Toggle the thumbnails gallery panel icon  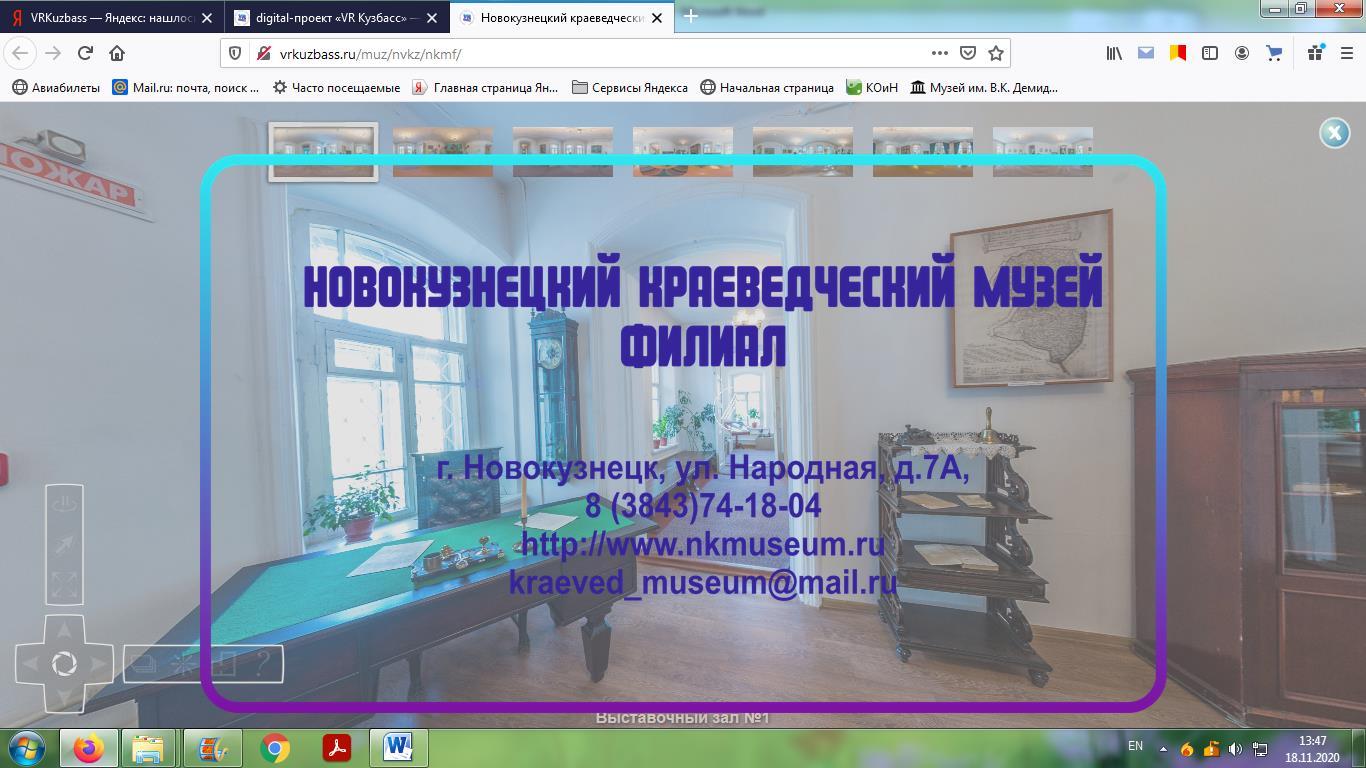point(144,664)
